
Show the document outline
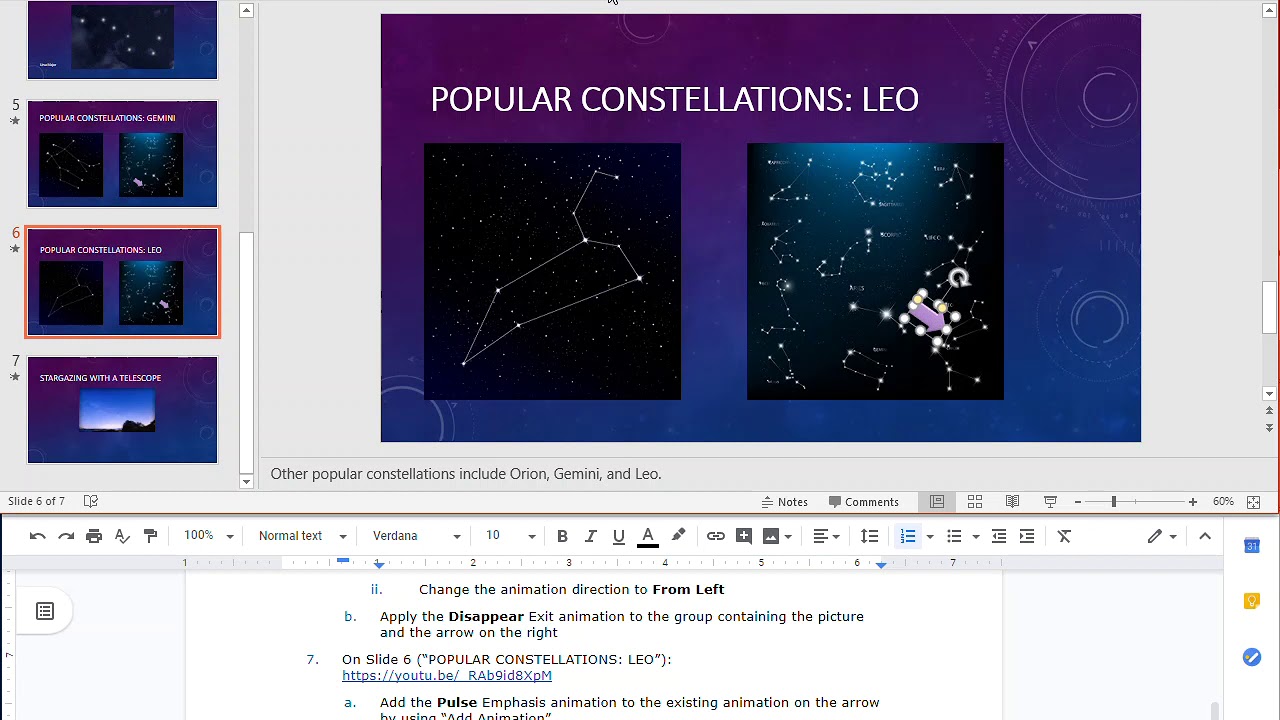(45, 611)
